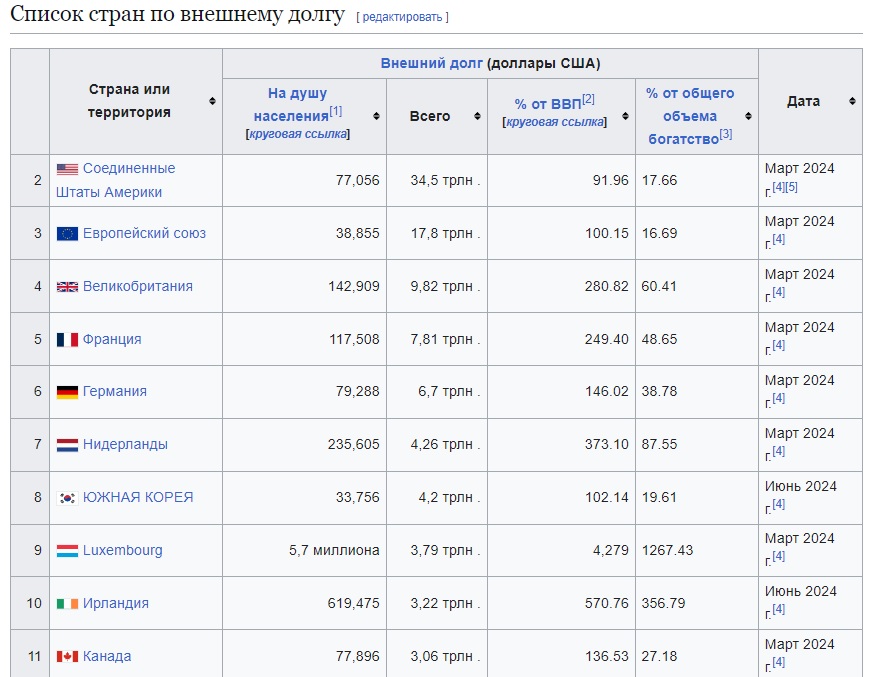Click the Germany flag icon

point(67,392)
